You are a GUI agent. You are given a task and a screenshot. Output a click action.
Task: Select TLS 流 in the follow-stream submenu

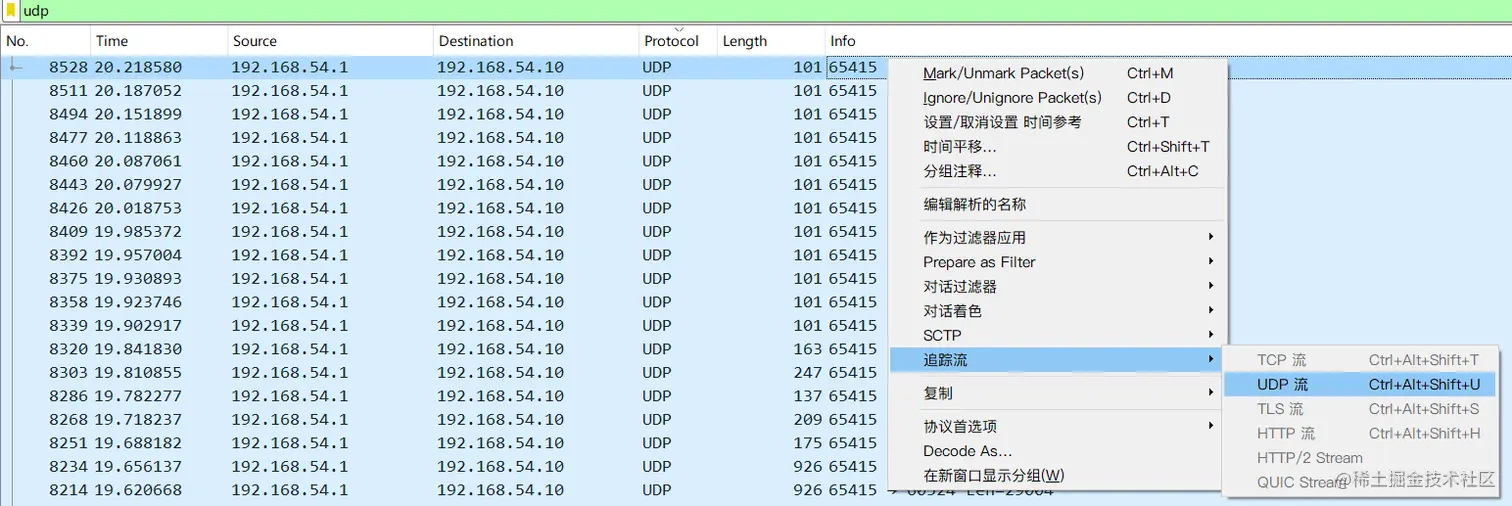1360,409
